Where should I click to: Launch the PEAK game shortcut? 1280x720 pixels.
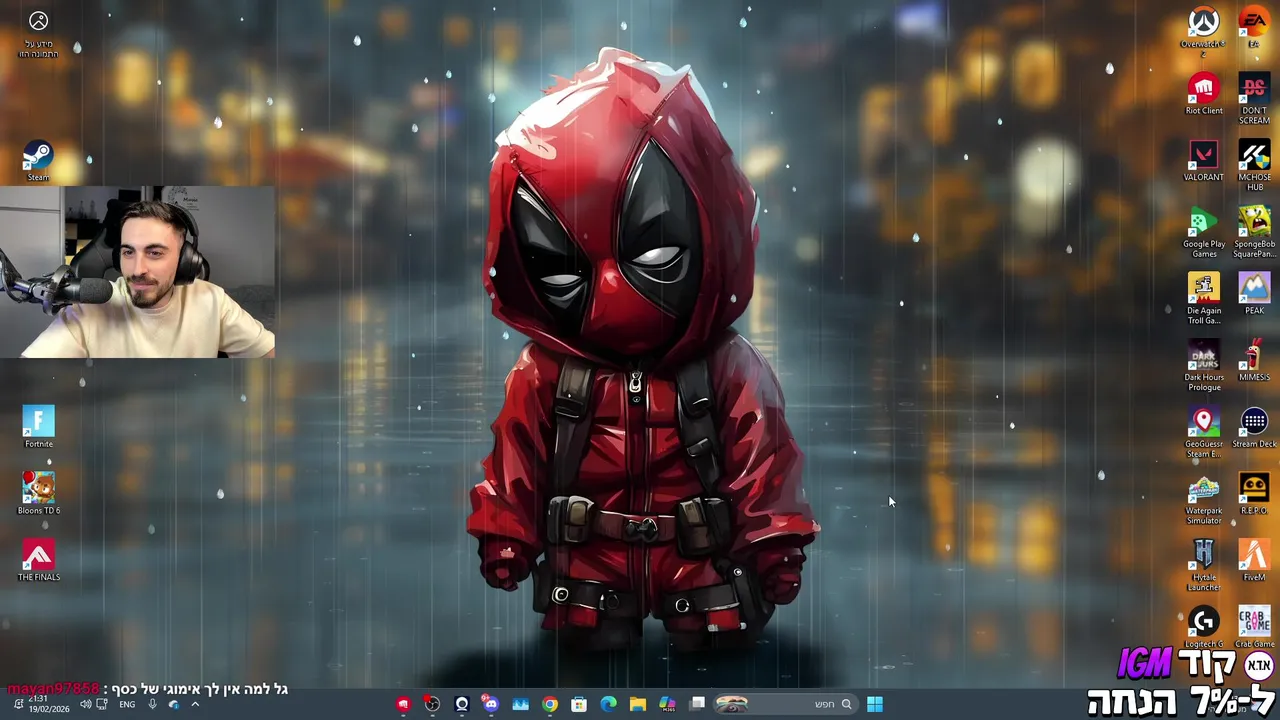1254,294
